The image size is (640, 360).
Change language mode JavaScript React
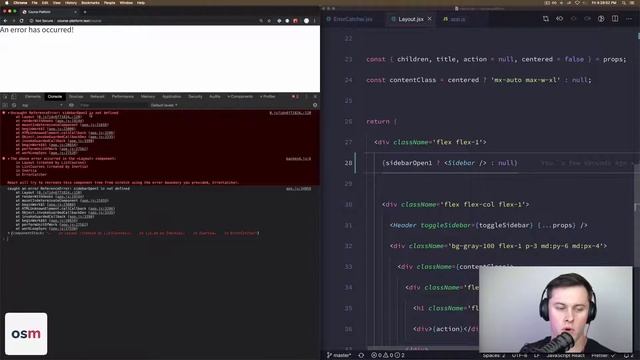point(566,356)
